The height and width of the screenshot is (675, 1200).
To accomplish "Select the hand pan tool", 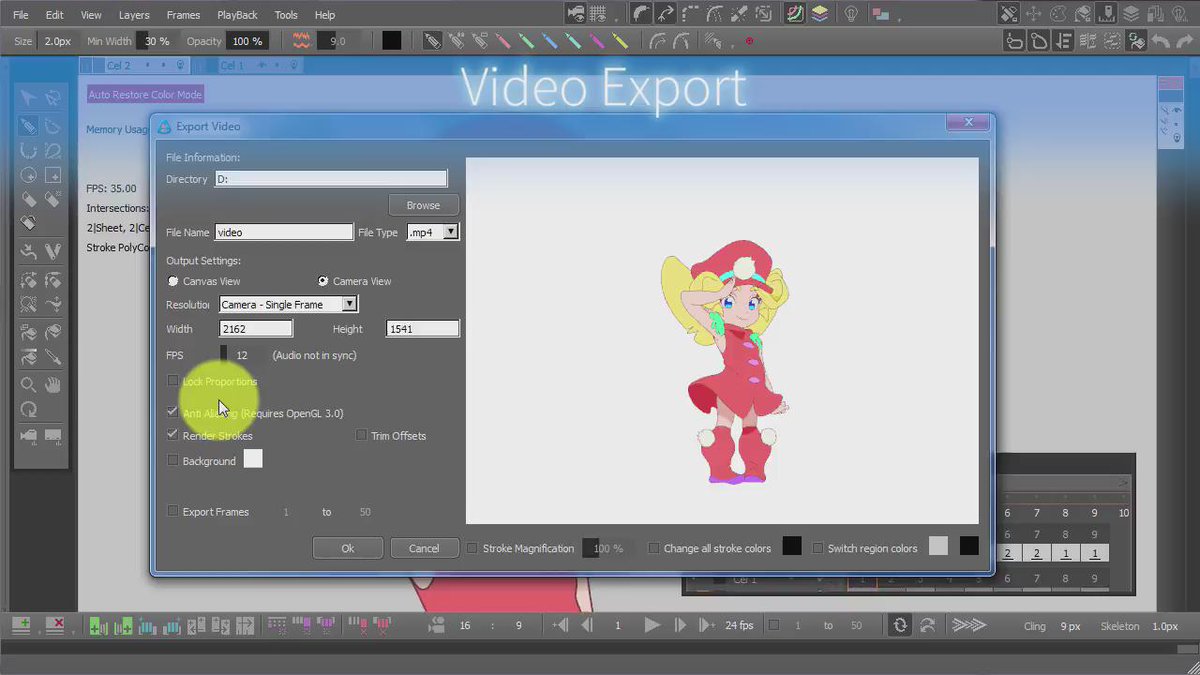I will [x=53, y=385].
